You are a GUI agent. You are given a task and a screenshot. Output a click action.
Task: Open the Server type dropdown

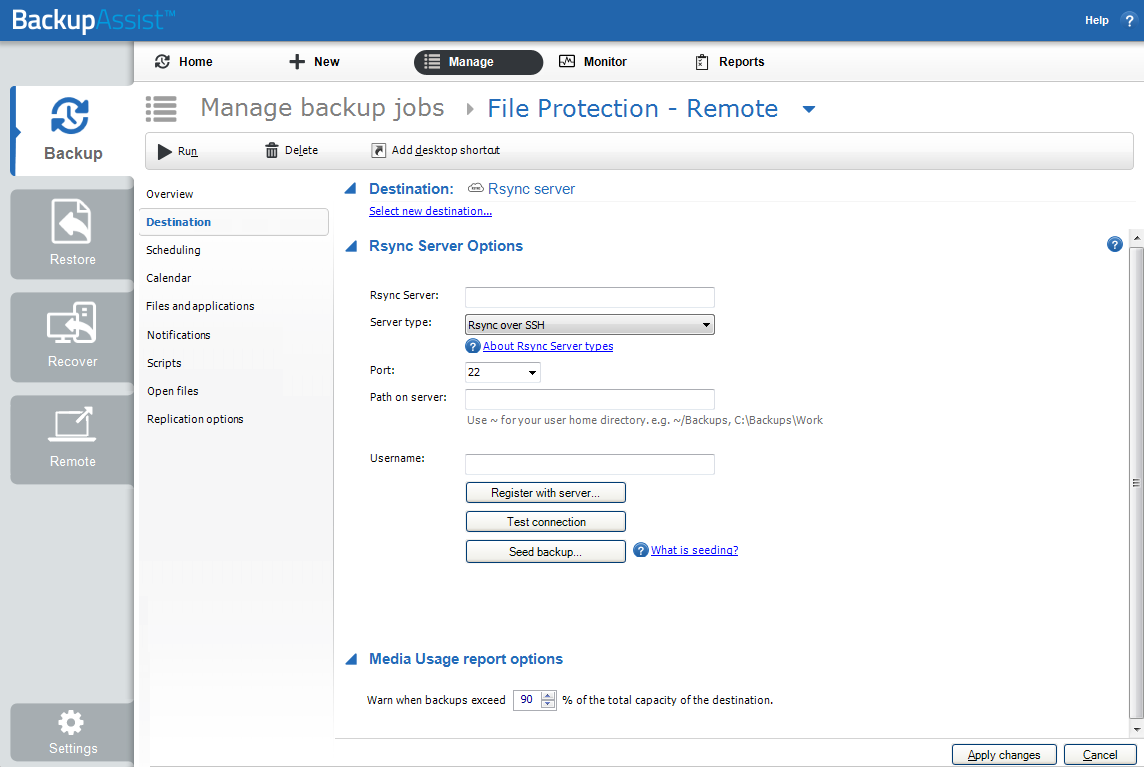pyautogui.click(x=590, y=325)
